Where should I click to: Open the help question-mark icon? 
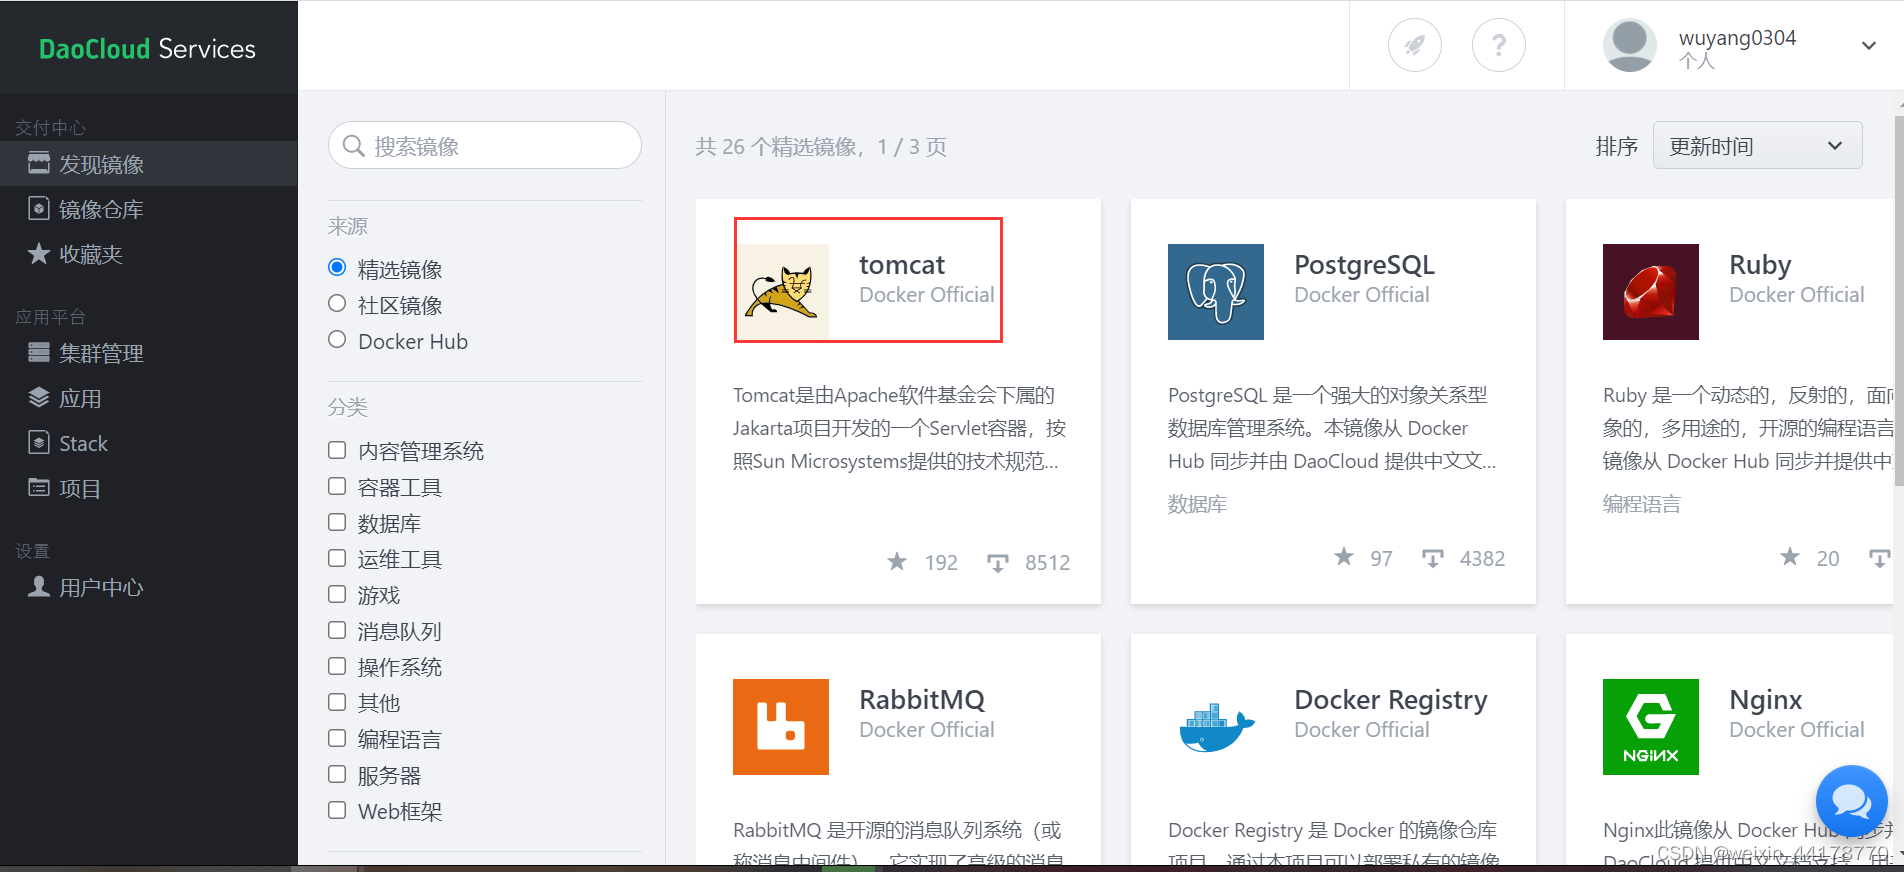pyautogui.click(x=1498, y=45)
